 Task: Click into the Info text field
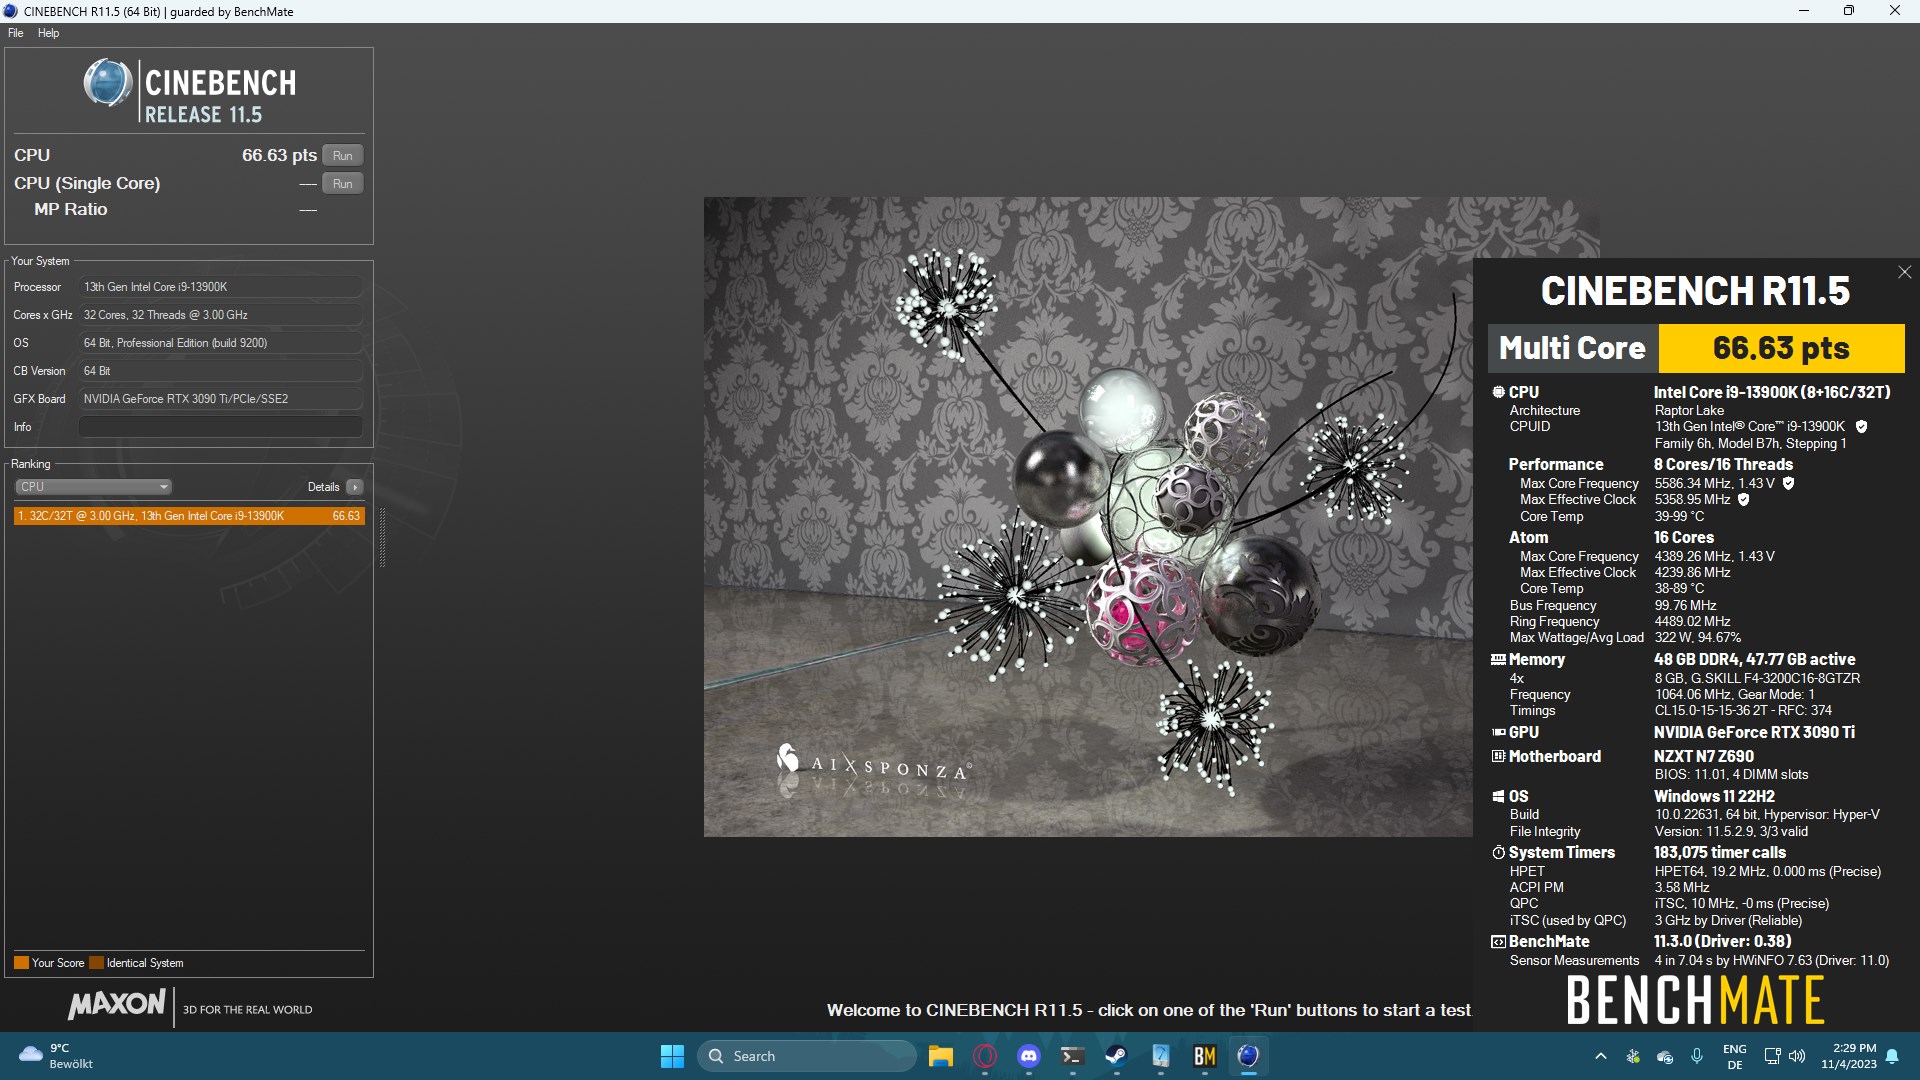click(221, 427)
